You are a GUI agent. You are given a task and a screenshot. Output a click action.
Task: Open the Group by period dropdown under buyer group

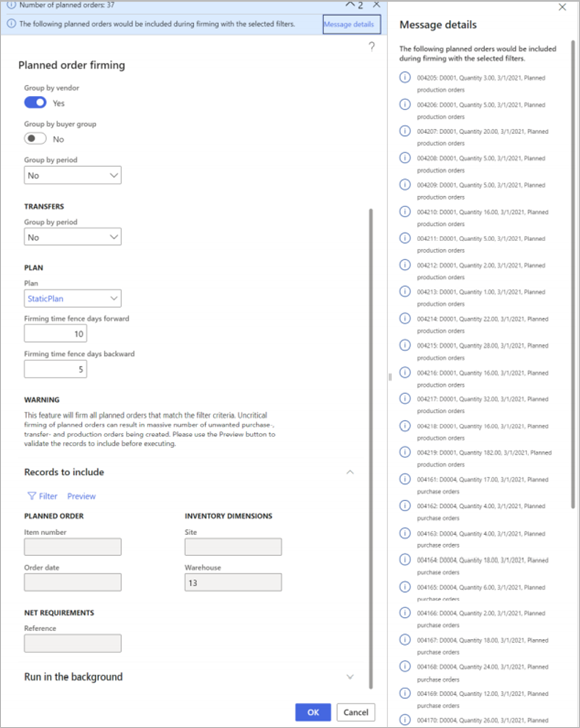(73, 175)
